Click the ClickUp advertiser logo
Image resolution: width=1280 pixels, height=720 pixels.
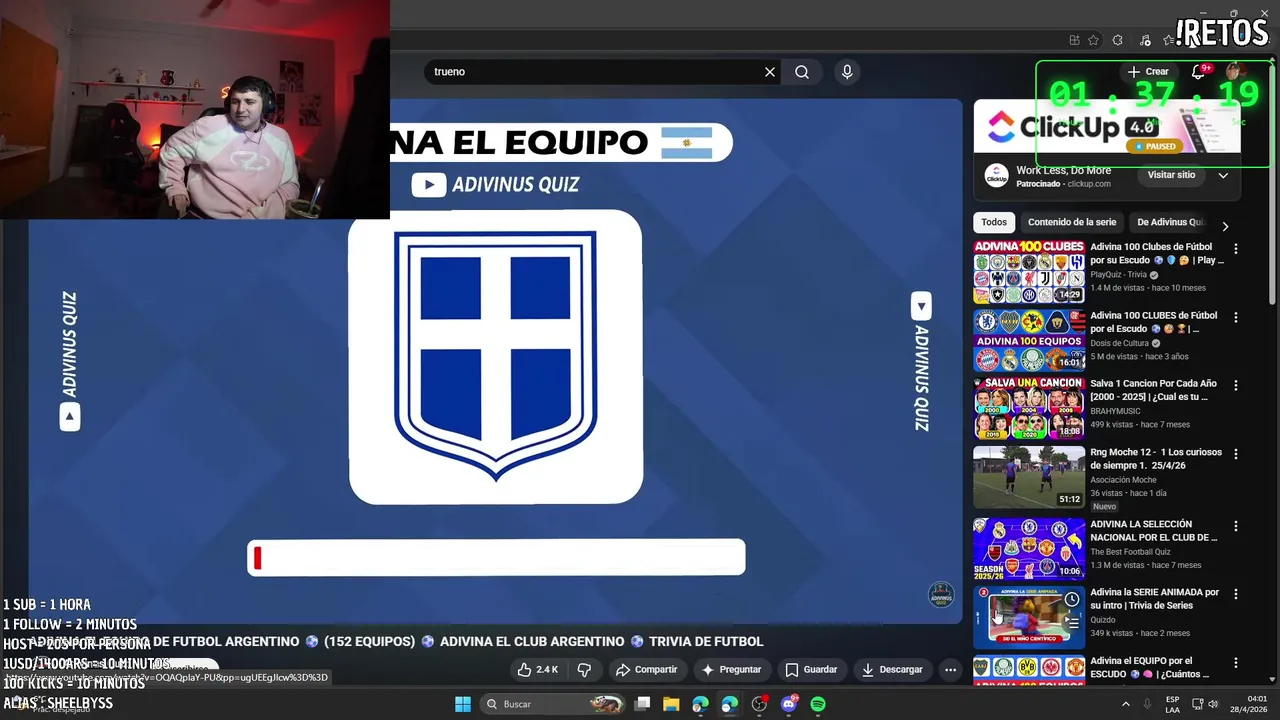coord(997,176)
